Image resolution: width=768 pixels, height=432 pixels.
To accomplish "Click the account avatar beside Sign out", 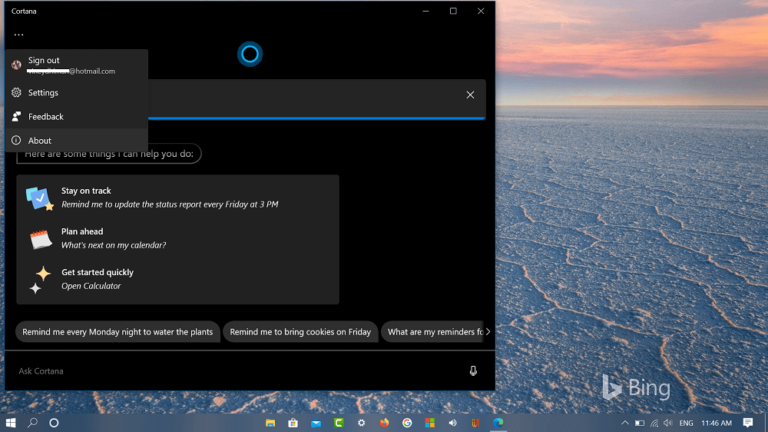I will click(17, 65).
